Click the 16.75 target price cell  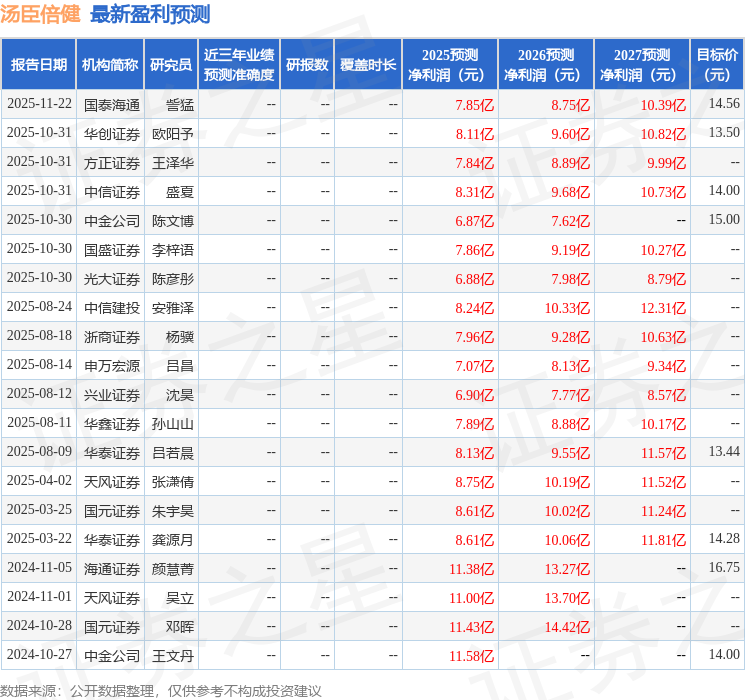tap(724, 568)
